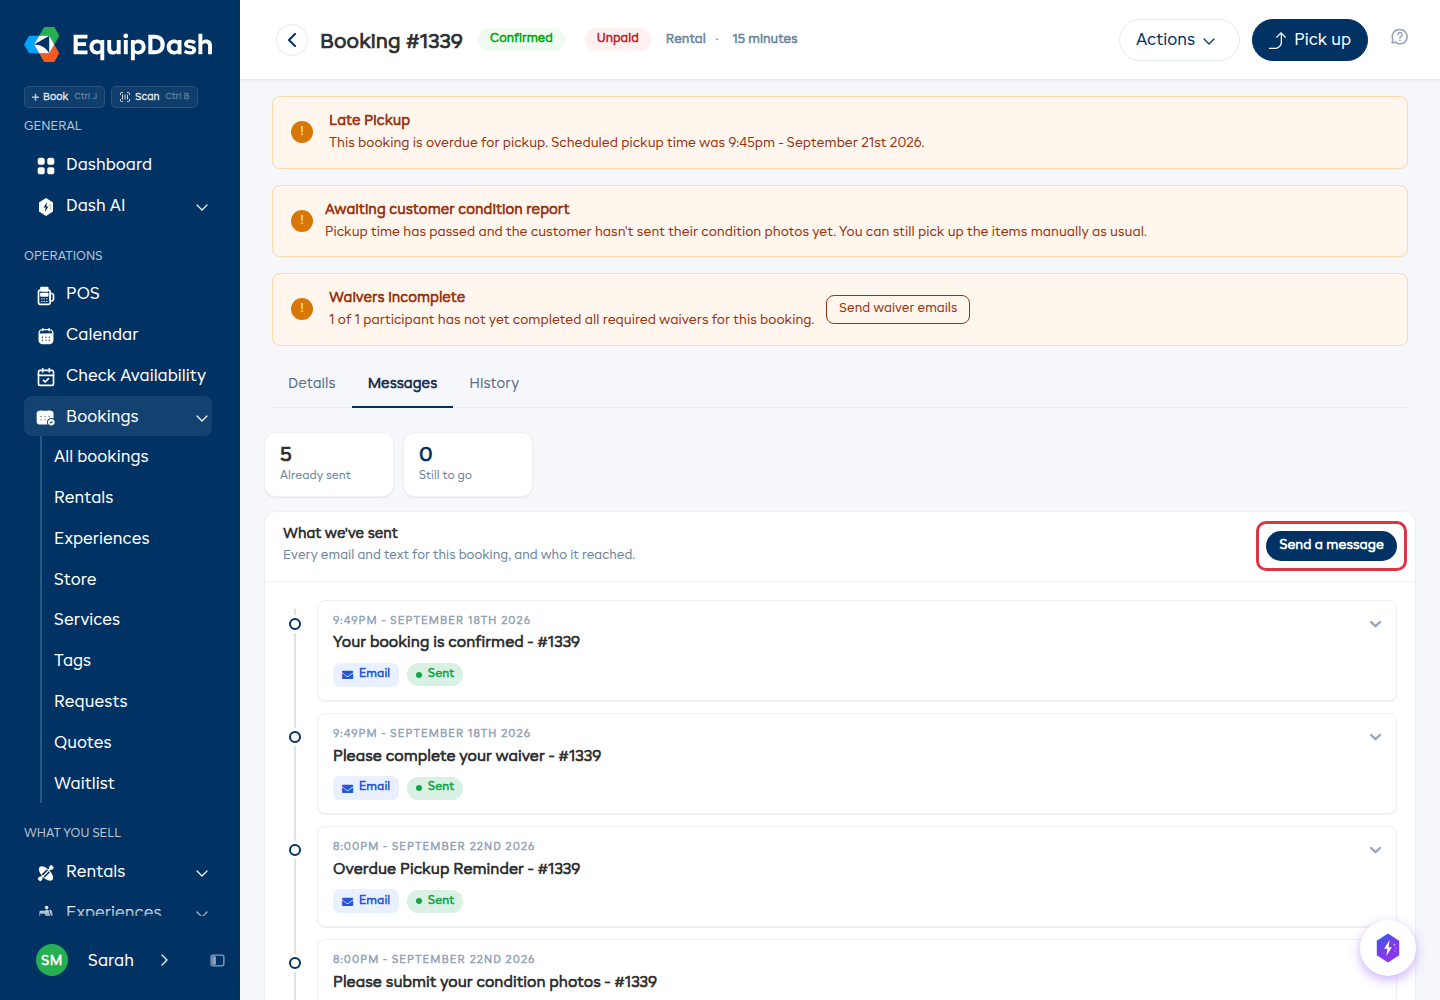Viewport: 1440px width, 1000px height.
Task: Open the help question mark icon
Action: [x=1400, y=37]
